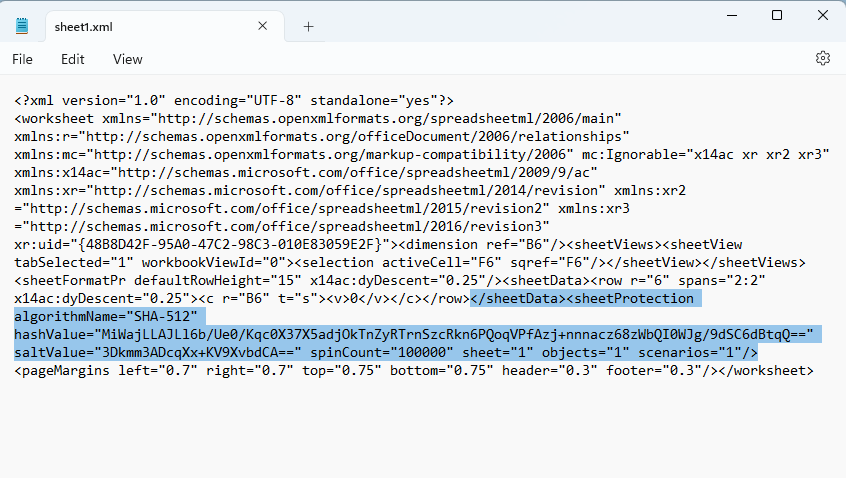Click the Notepad app icon
Viewport: 846px width, 478px height.
click(x=22, y=26)
